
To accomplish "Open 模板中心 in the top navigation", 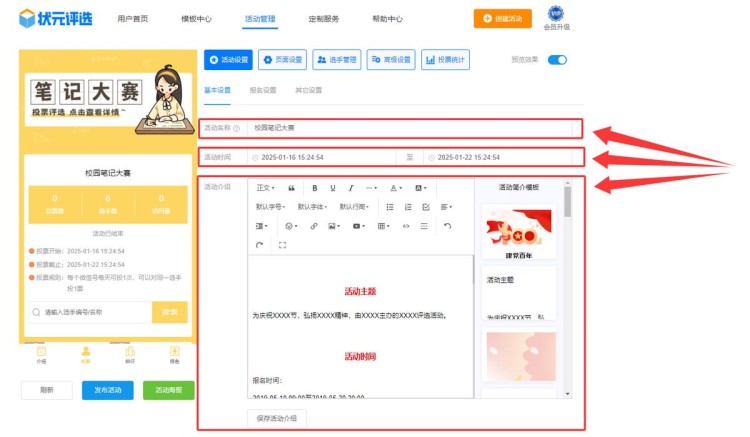I will point(196,19).
